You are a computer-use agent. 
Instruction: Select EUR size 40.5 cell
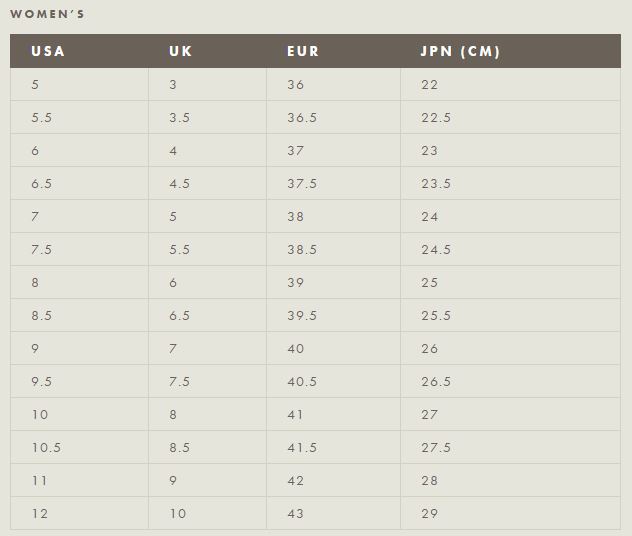pos(302,382)
